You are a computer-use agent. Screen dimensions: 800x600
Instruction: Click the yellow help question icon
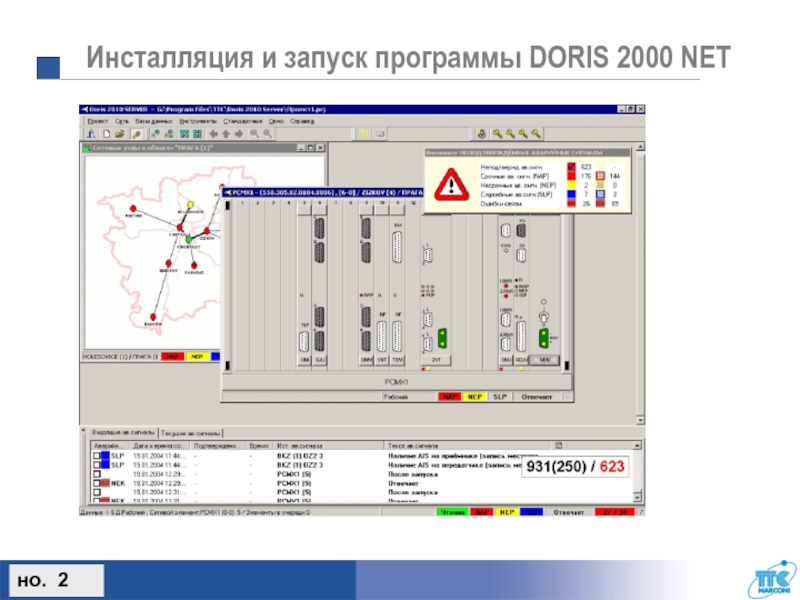pos(363,134)
